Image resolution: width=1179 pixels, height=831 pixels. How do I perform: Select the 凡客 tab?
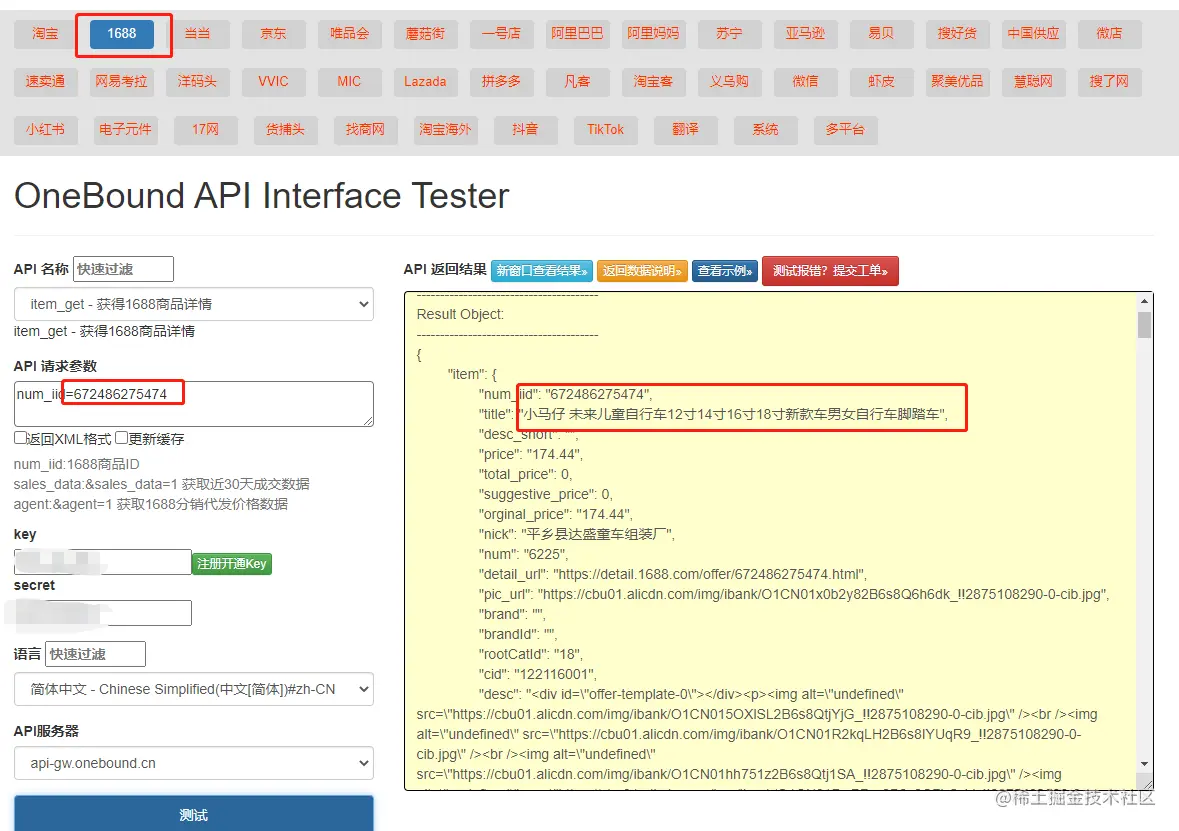[577, 82]
